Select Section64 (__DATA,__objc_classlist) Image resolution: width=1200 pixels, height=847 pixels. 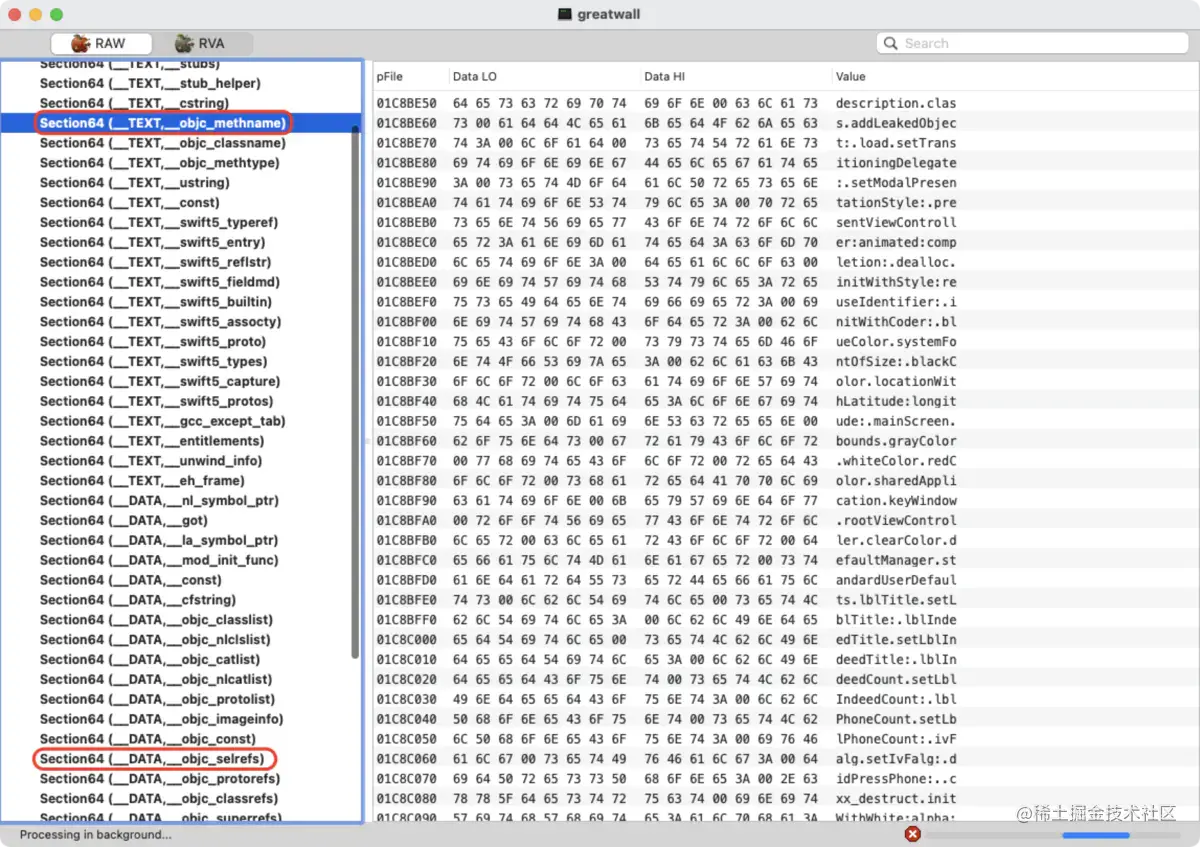point(156,620)
